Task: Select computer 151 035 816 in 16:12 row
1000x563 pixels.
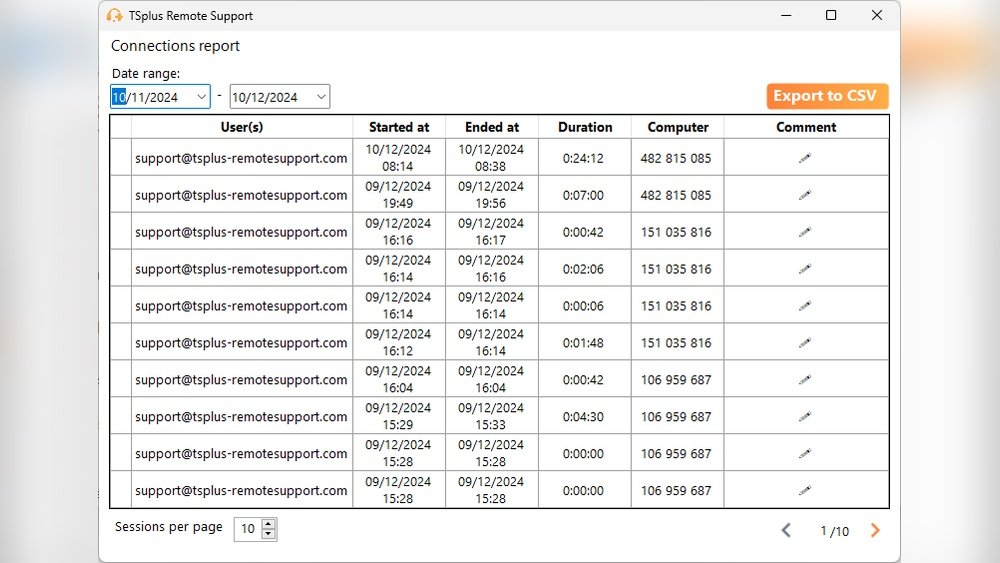Action: click(676, 342)
